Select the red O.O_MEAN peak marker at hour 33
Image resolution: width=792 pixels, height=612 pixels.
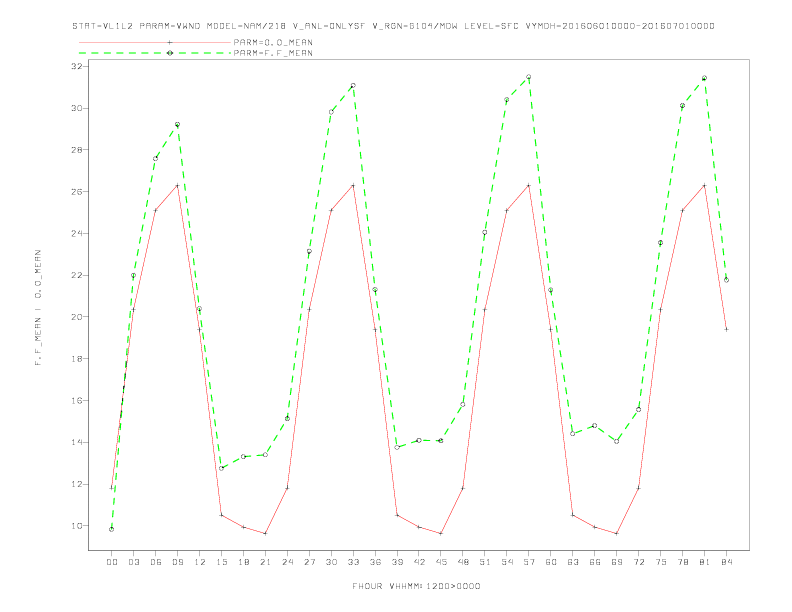[x=353, y=185]
